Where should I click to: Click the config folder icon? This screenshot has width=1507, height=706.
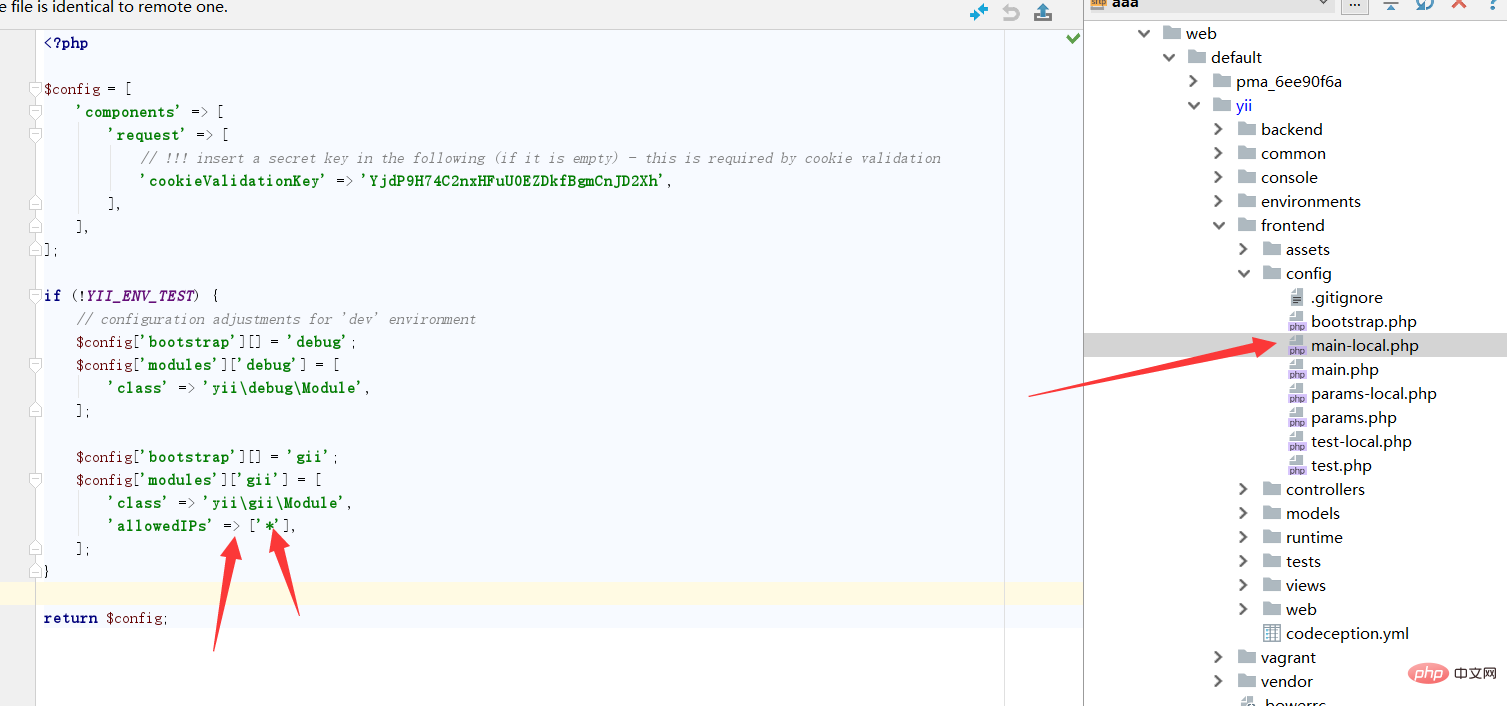pos(1271,273)
